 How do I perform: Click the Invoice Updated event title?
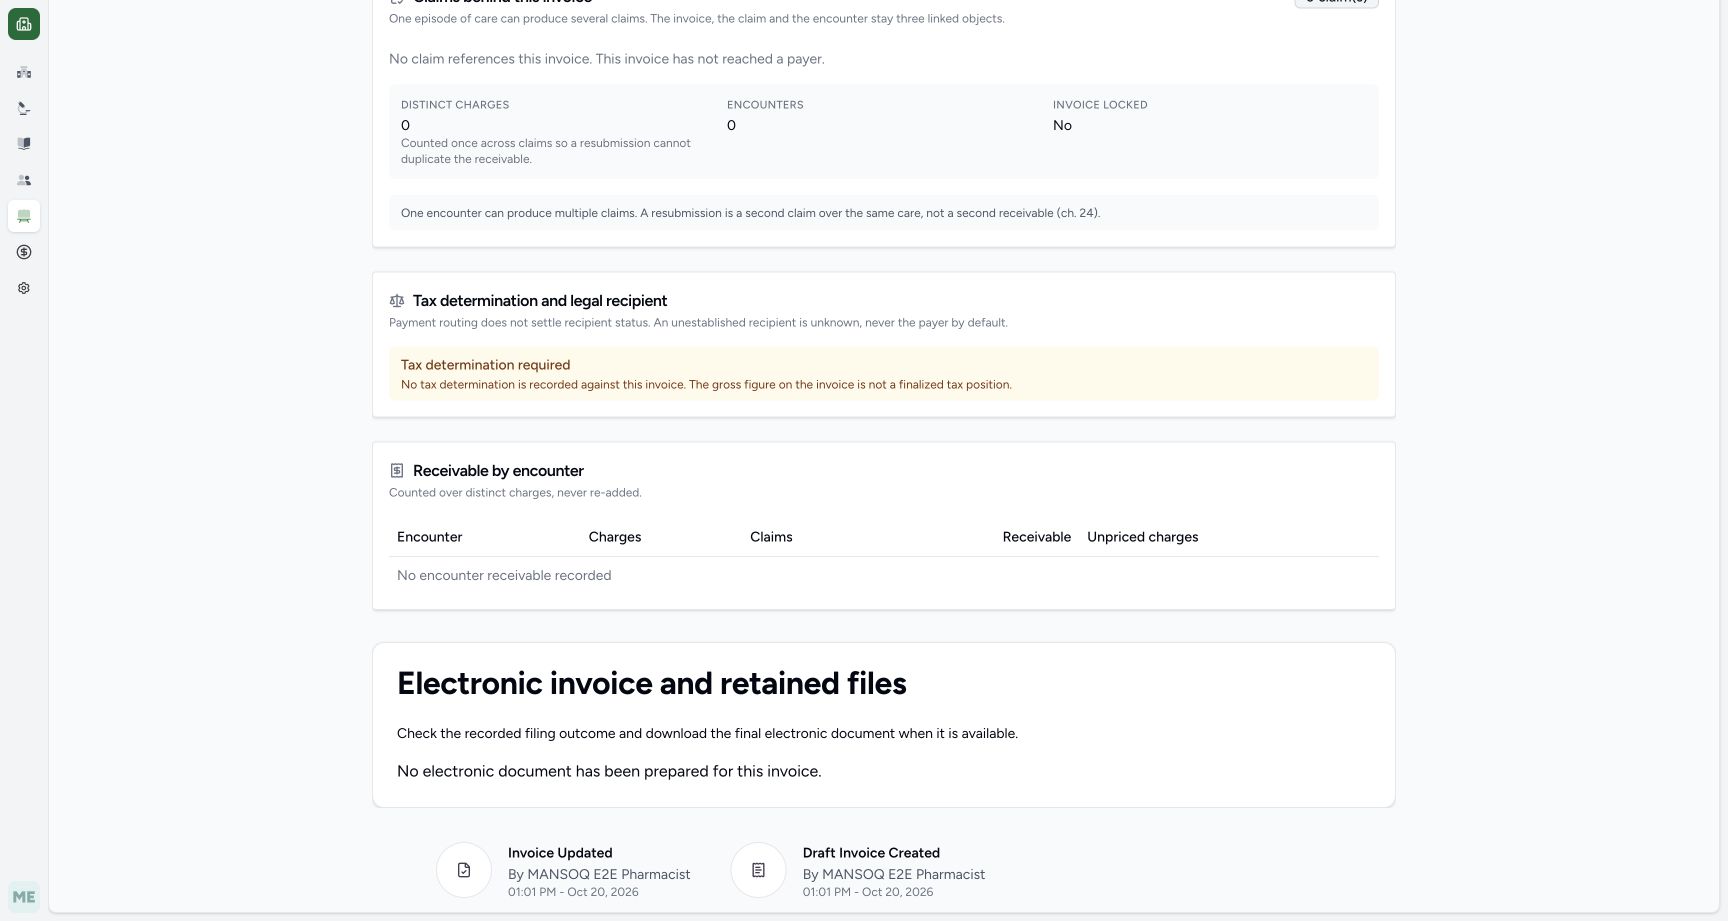coord(560,853)
